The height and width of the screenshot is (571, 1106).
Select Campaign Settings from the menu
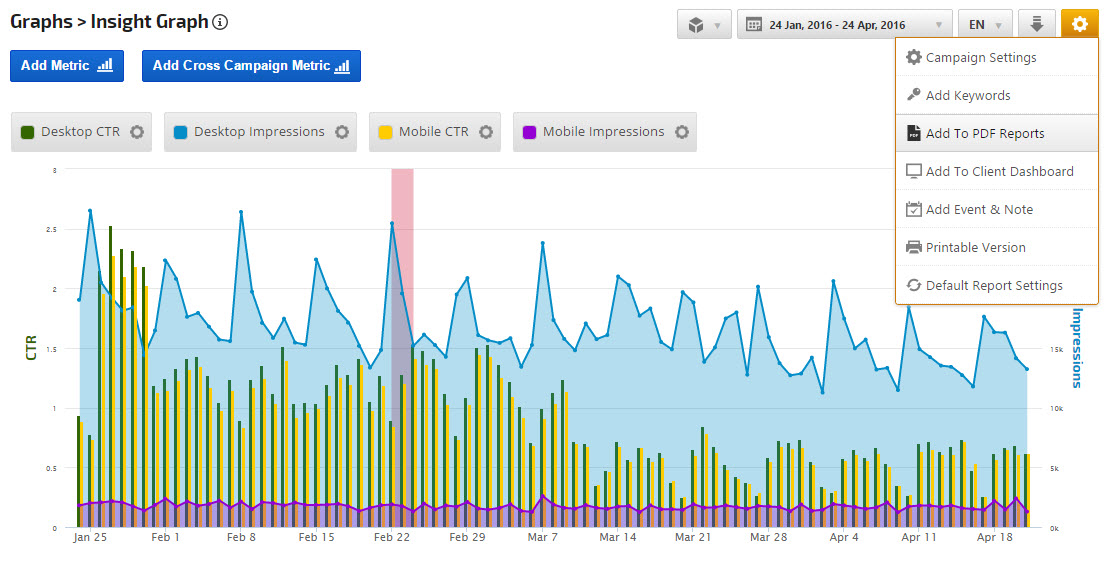980,58
